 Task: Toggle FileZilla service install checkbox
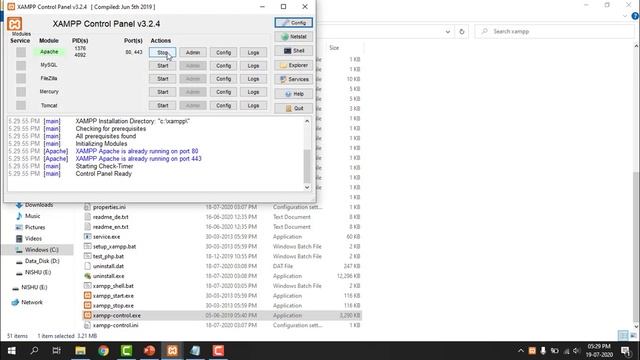tap(21, 78)
